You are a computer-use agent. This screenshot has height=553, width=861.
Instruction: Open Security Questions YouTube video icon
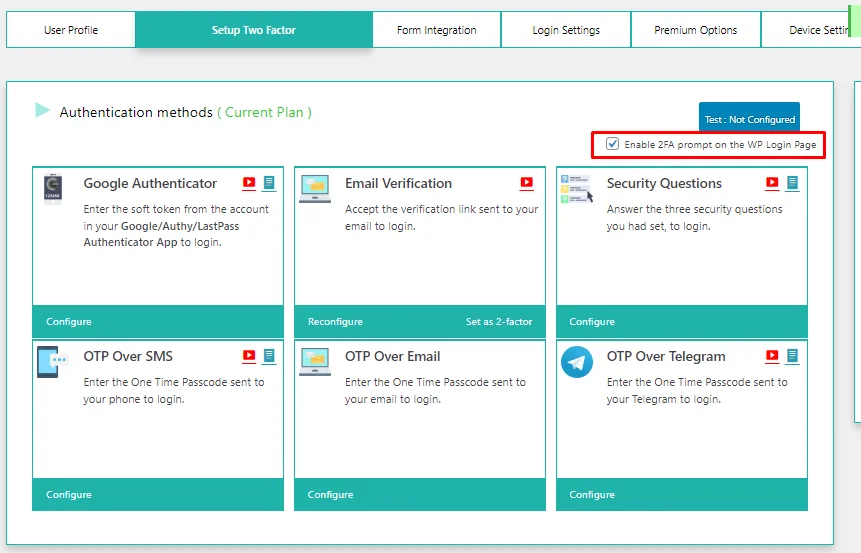(x=772, y=183)
